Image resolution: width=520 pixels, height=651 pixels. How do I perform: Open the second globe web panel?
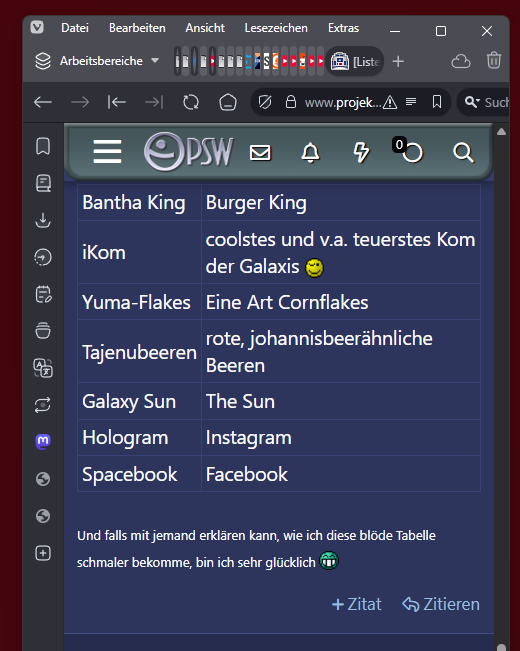tap(43, 516)
